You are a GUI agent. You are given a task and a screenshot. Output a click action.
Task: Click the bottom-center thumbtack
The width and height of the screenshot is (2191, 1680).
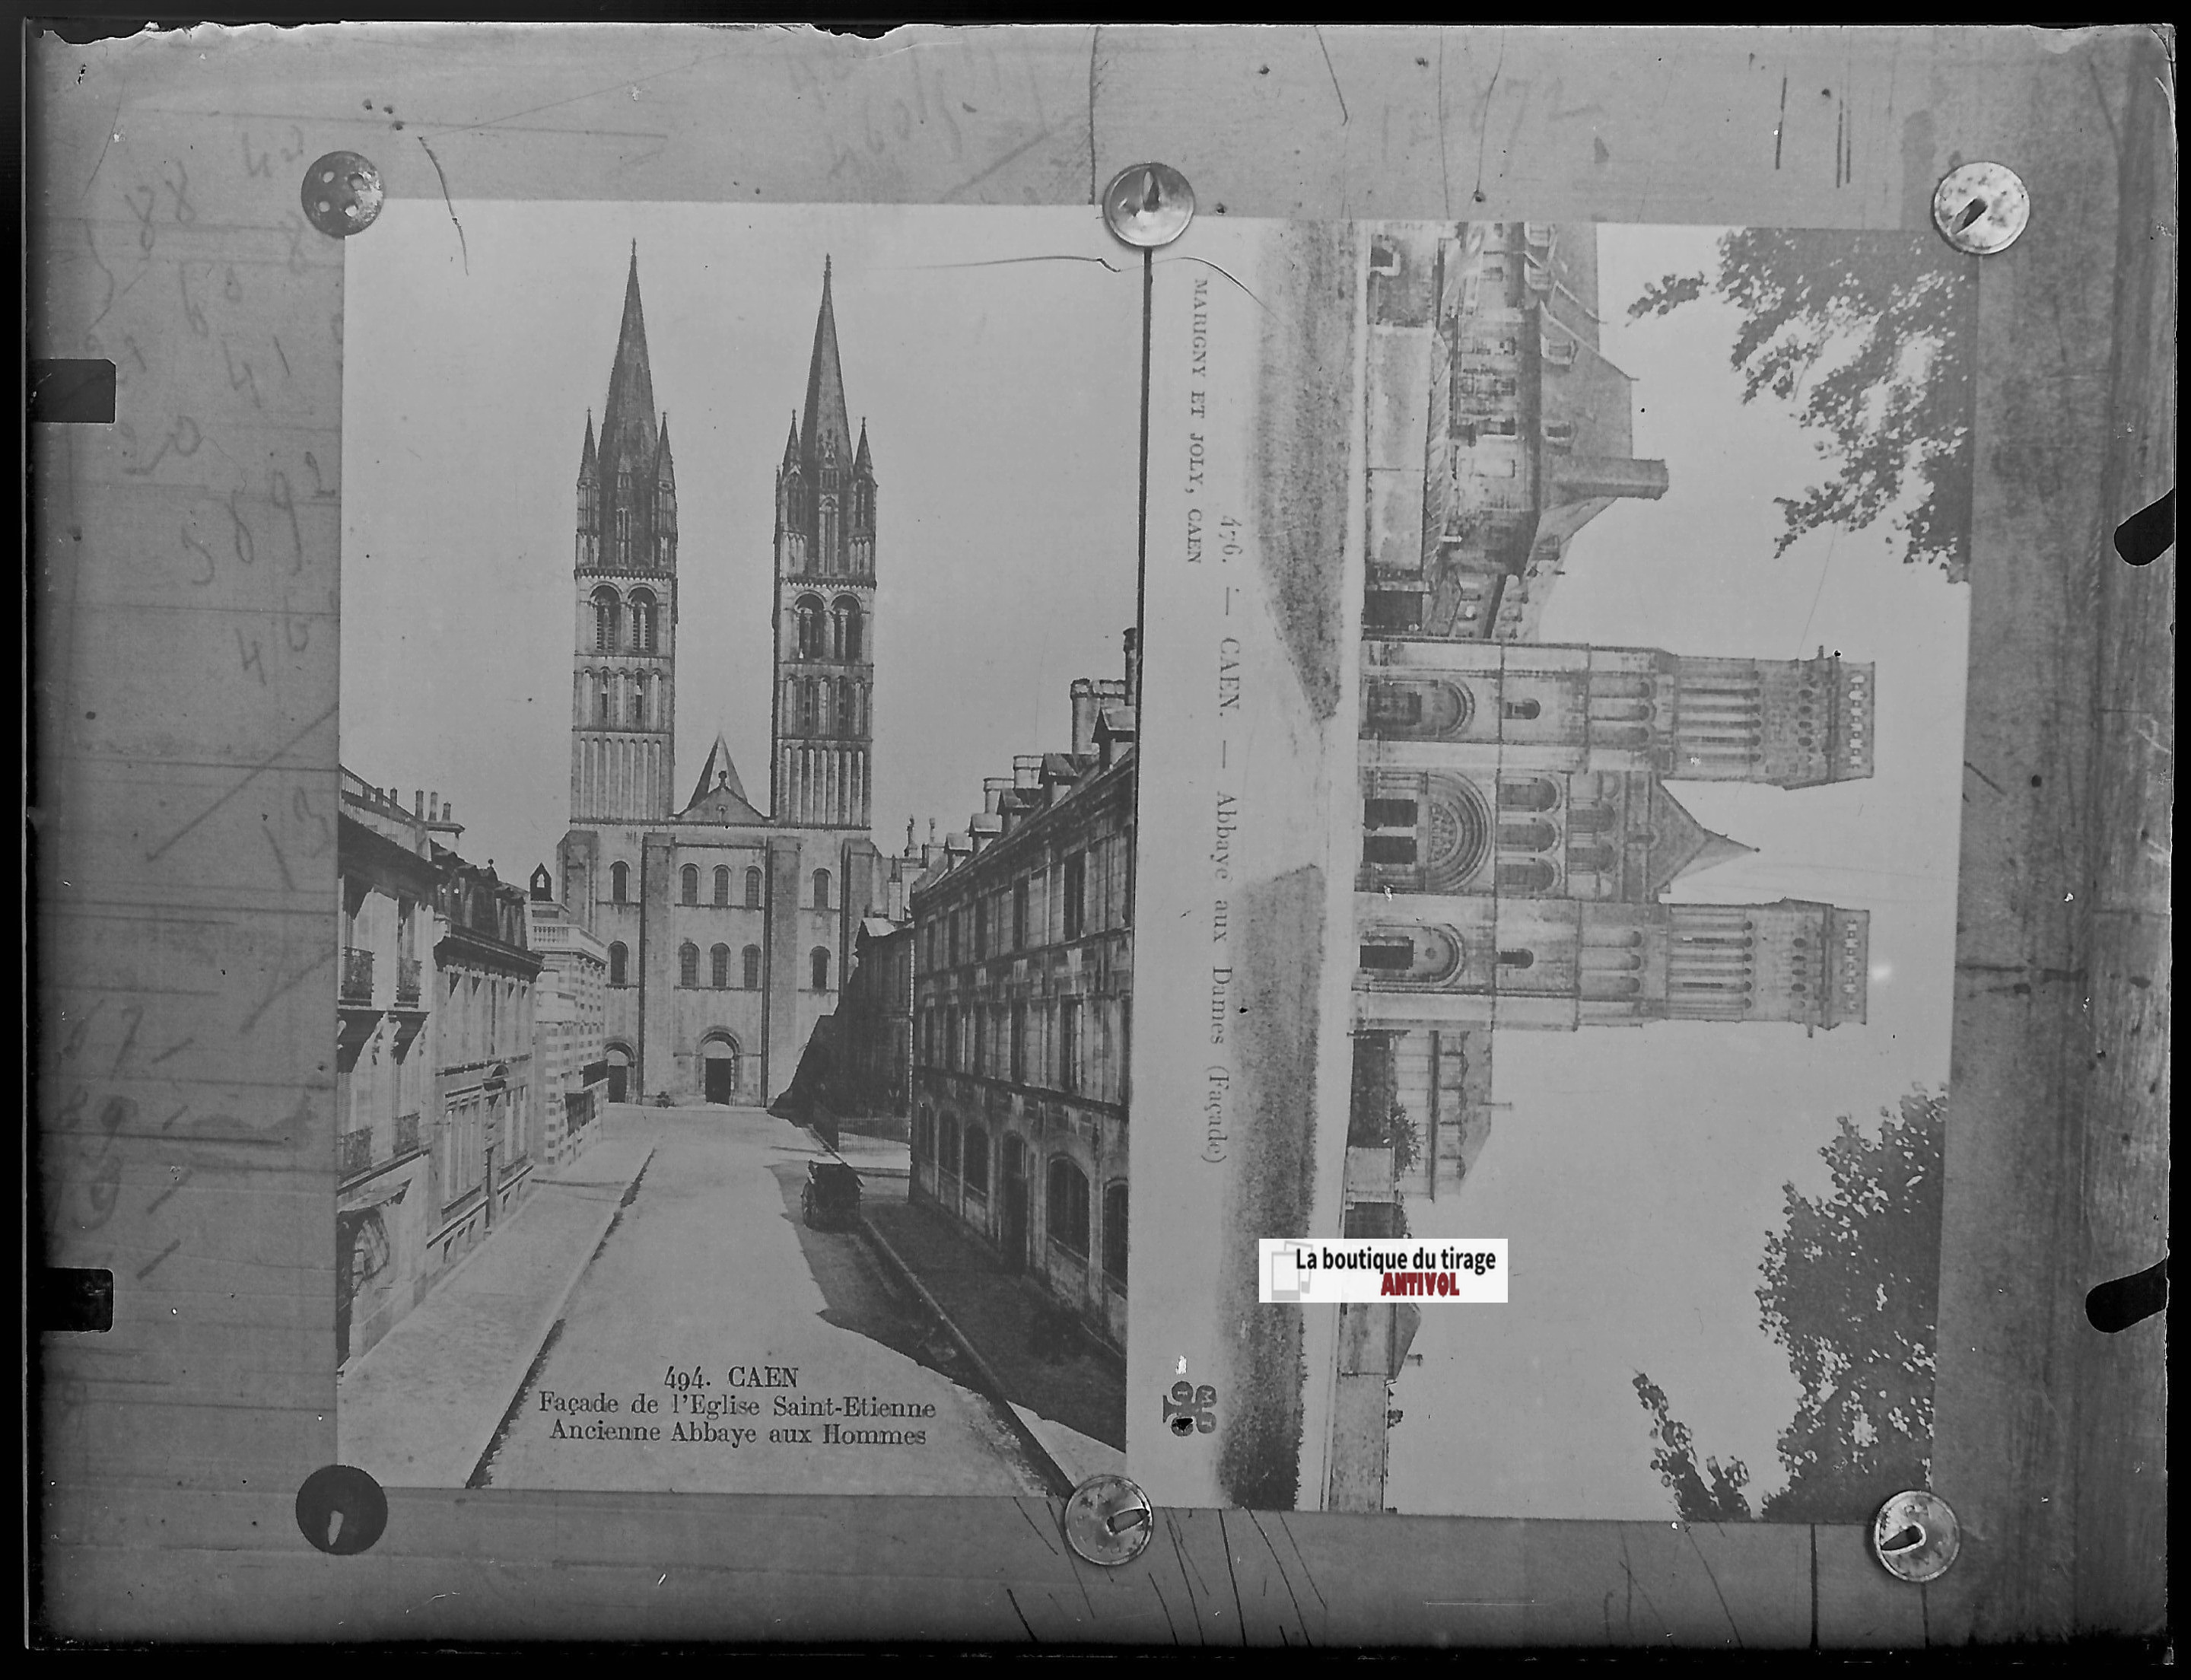pos(1107,1519)
